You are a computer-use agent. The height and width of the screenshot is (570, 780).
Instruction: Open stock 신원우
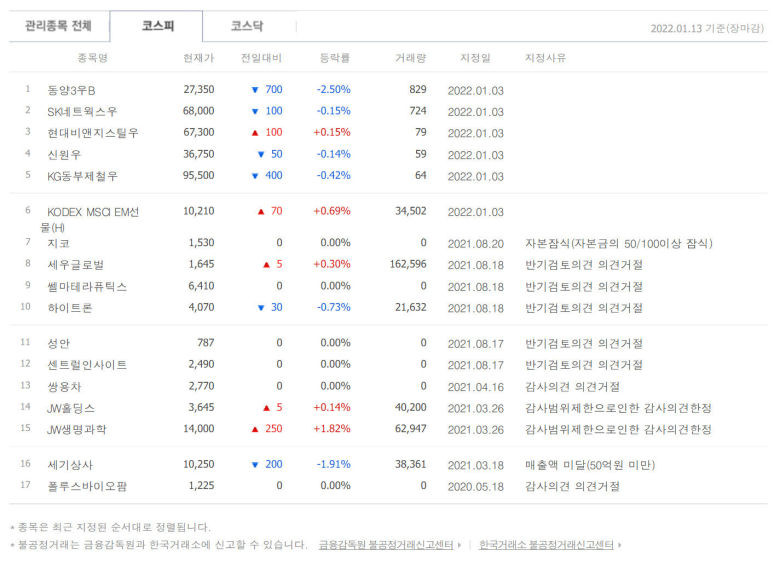pyautogui.click(x=64, y=155)
